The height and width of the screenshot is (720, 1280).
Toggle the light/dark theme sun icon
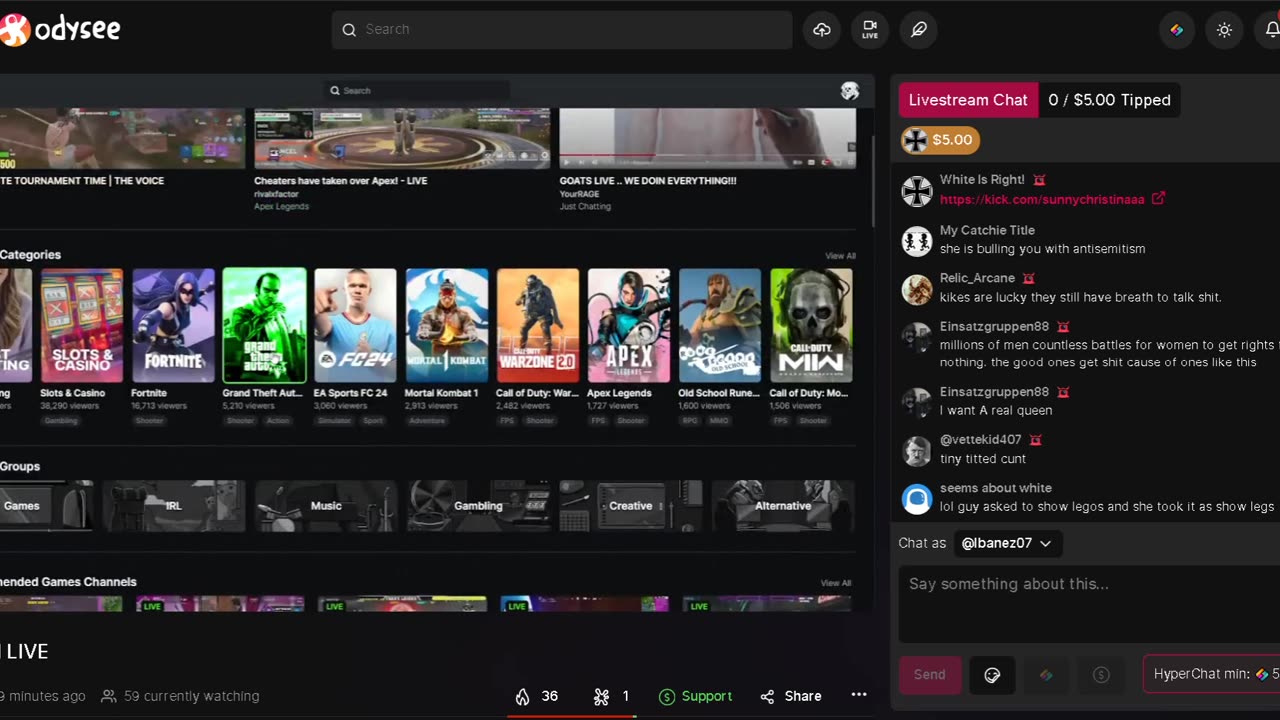click(1224, 30)
